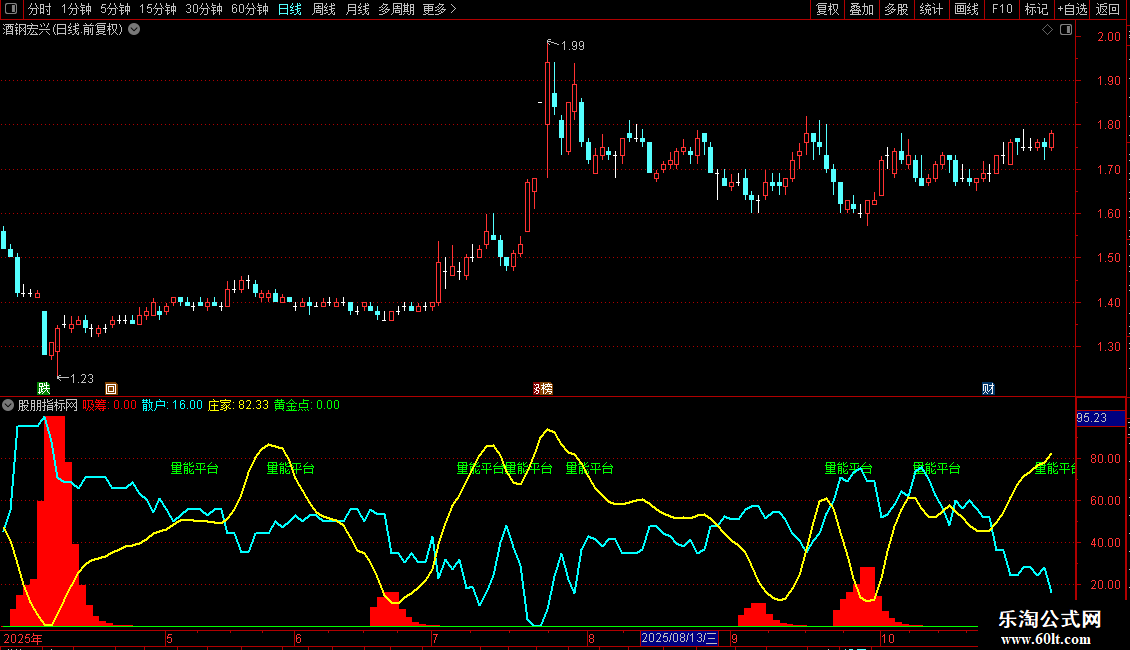Switch to the 1分钟 period
This screenshot has height=650, width=1130.
76,9
